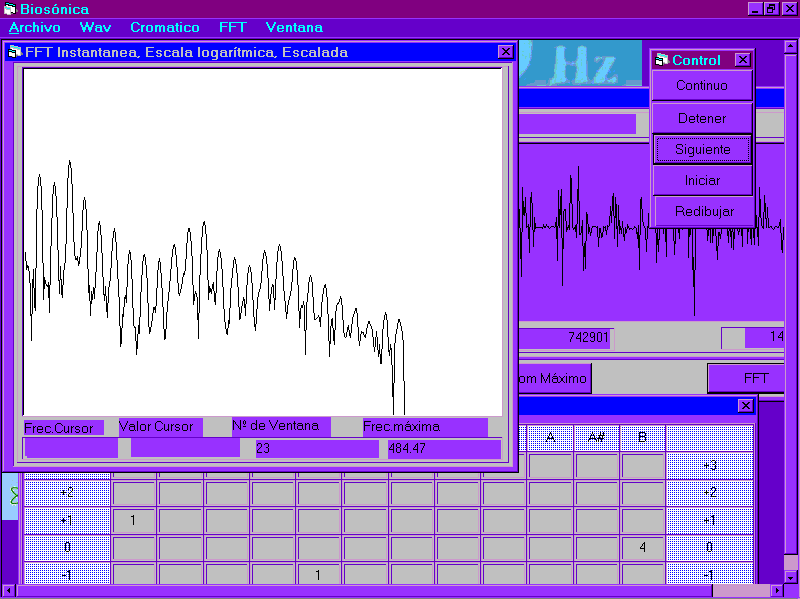This screenshot has height=599, width=800.
Task: Close the chromatic note grid window
Action: click(745, 405)
